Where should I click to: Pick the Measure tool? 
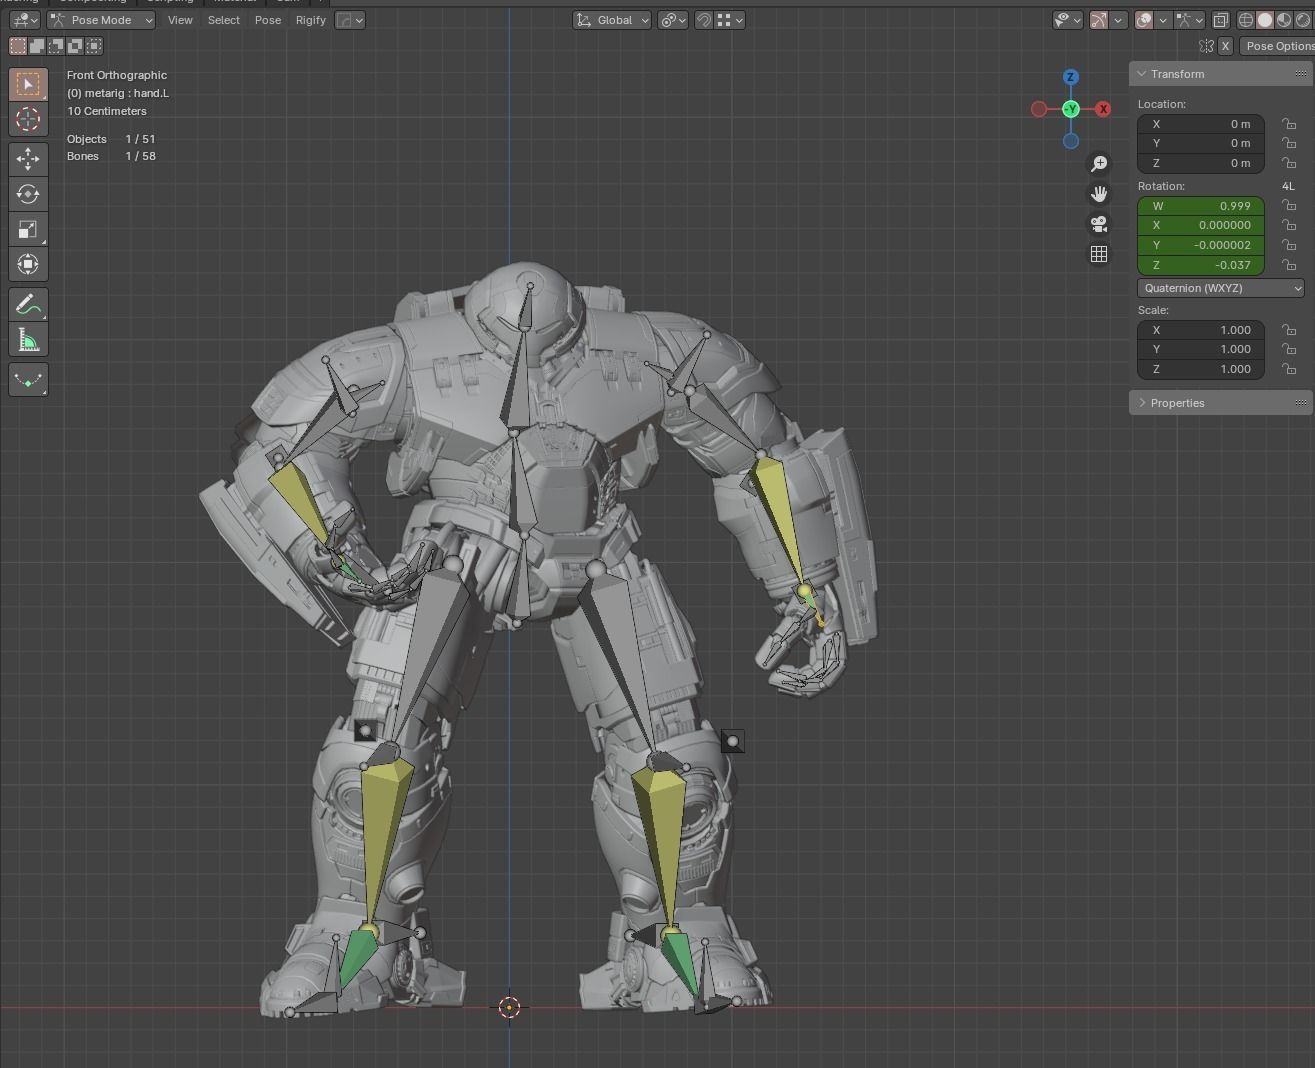click(x=28, y=340)
